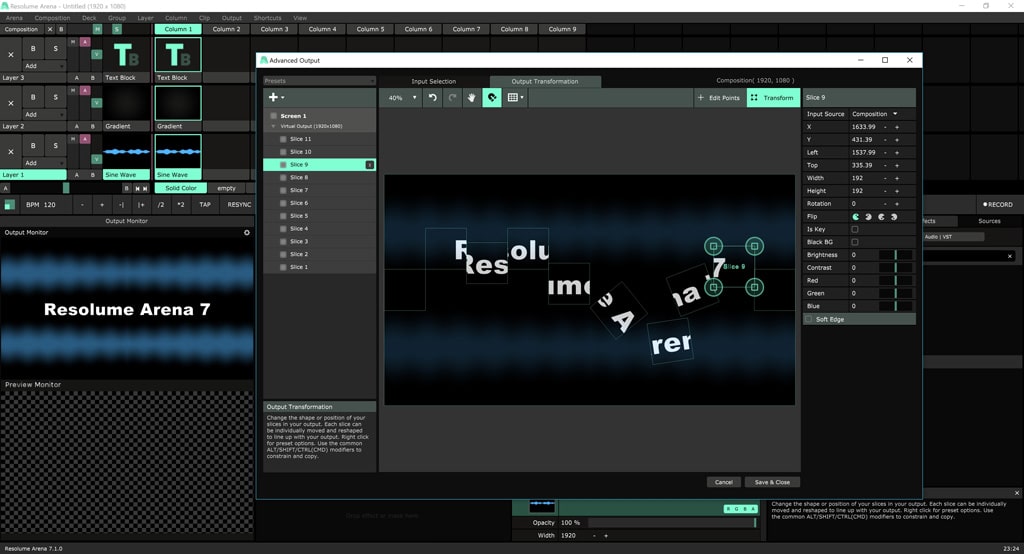
Task: Click the add screen plus icon
Action: click(274, 98)
